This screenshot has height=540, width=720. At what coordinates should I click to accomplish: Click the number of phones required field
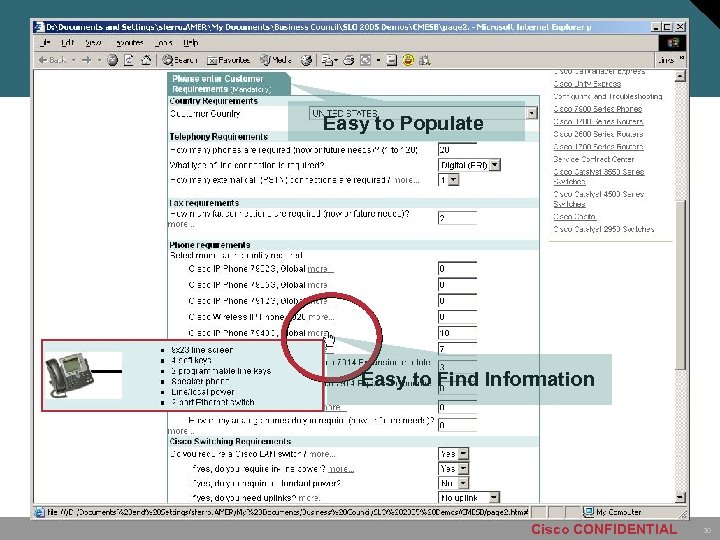457,150
